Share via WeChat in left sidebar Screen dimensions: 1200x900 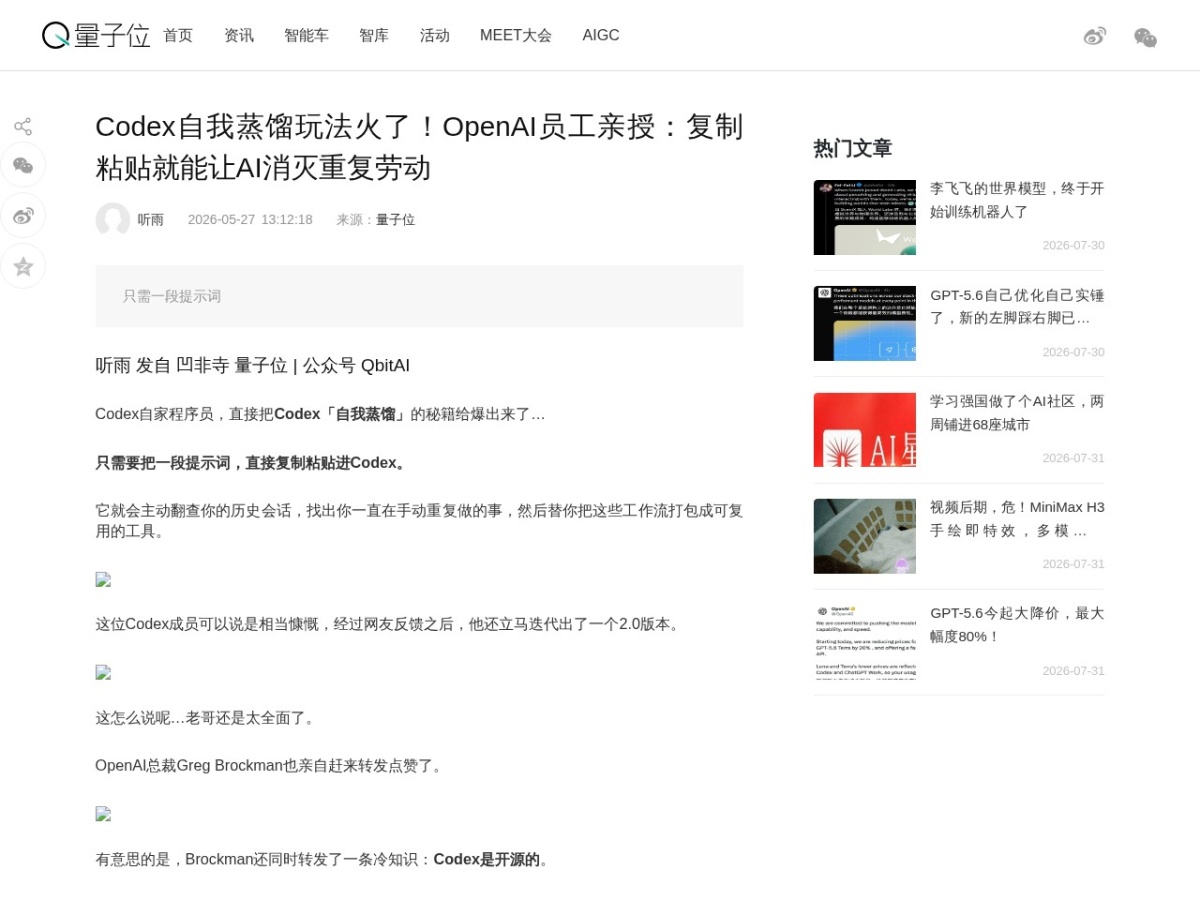pyautogui.click(x=23, y=165)
